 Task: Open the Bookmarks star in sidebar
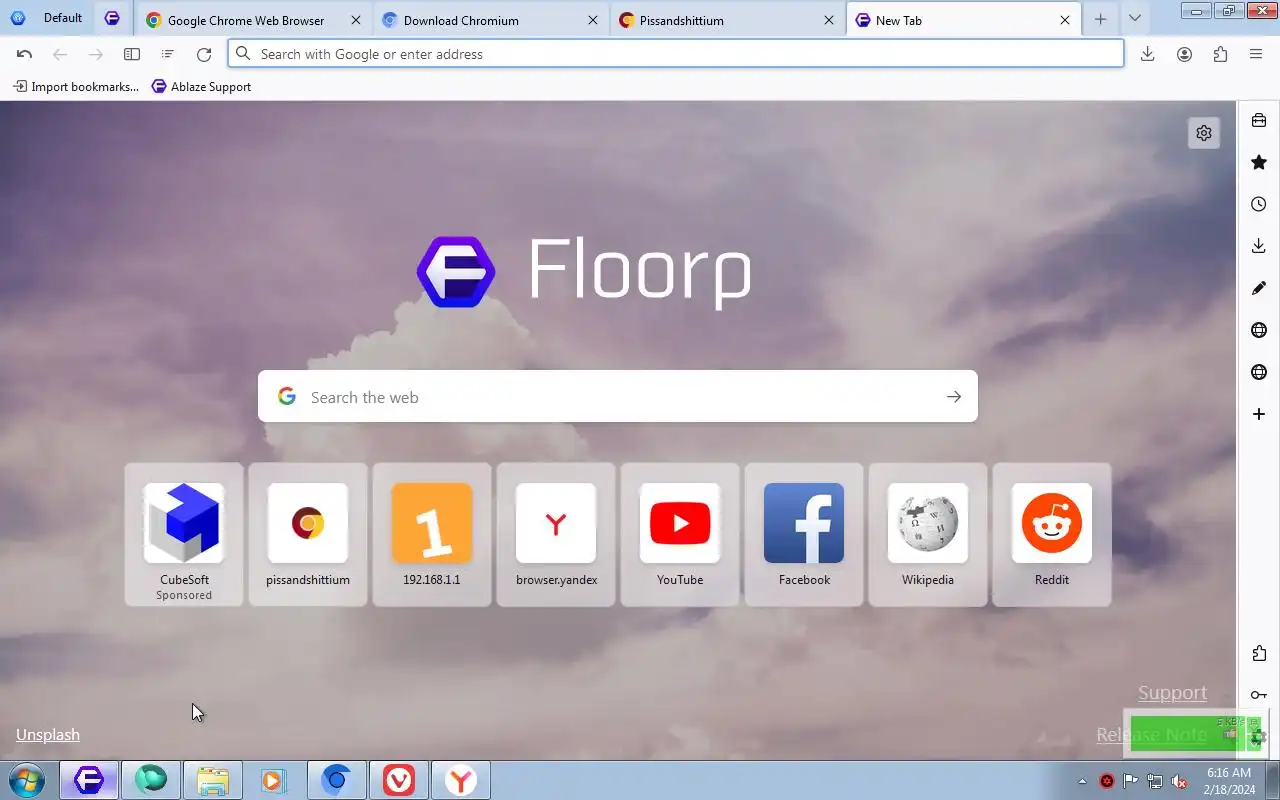(x=1259, y=162)
